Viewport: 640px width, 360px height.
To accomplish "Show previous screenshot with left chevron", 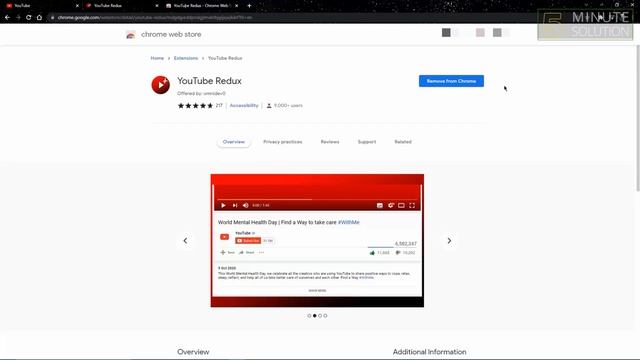I will click(x=185, y=241).
